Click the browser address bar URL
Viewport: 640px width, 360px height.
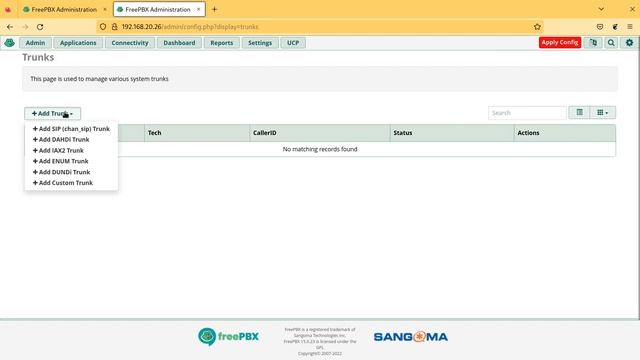(x=190, y=27)
